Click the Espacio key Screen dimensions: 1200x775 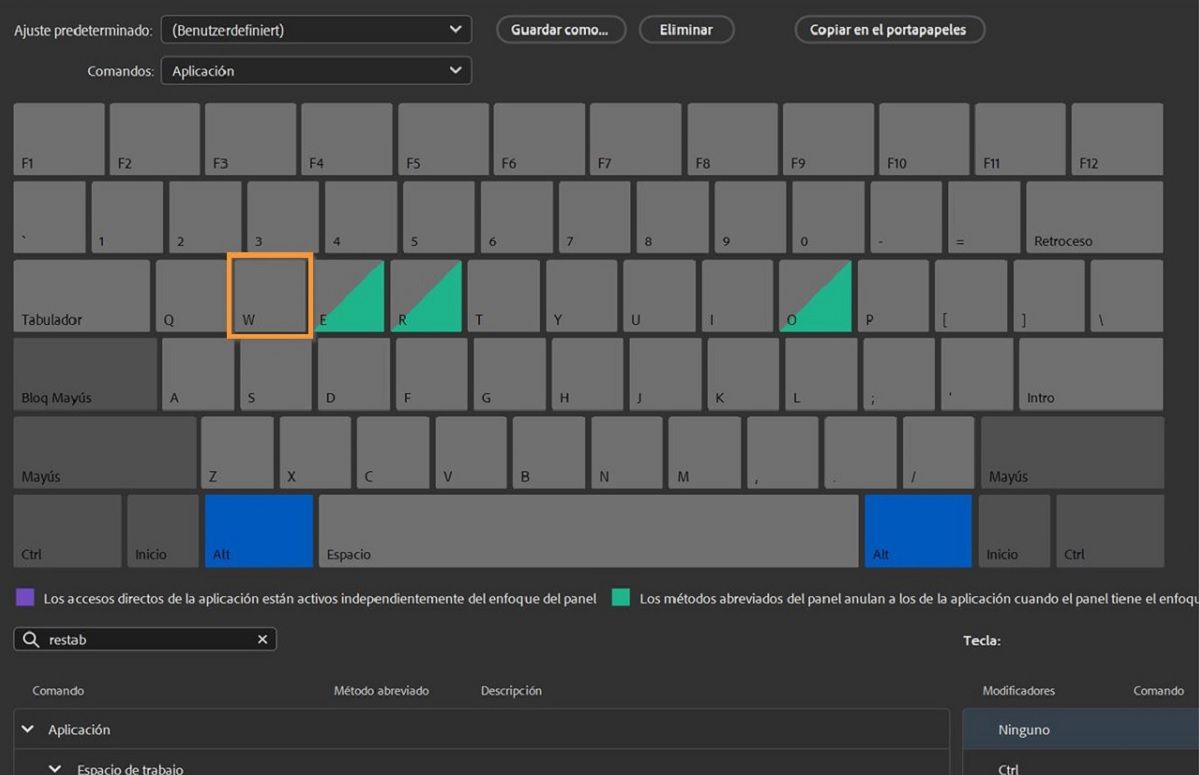click(x=588, y=531)
